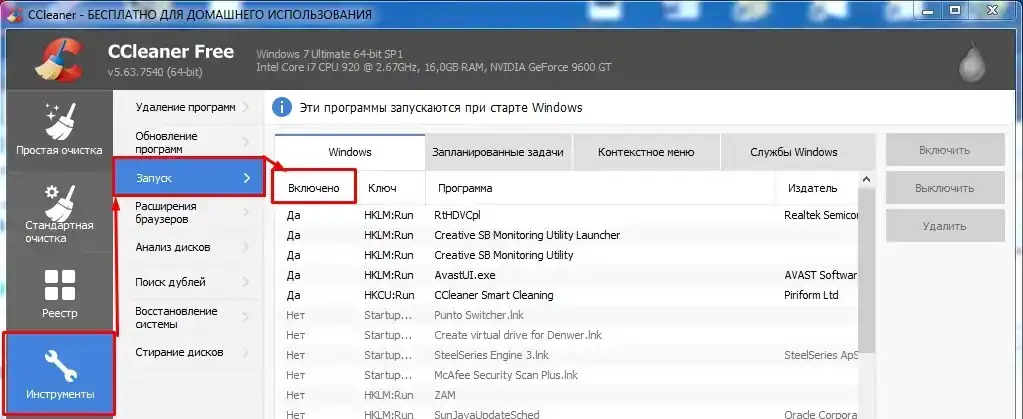The image size is (1023, 419).
Task: Click the Удалить button
Action: [944, 226]
